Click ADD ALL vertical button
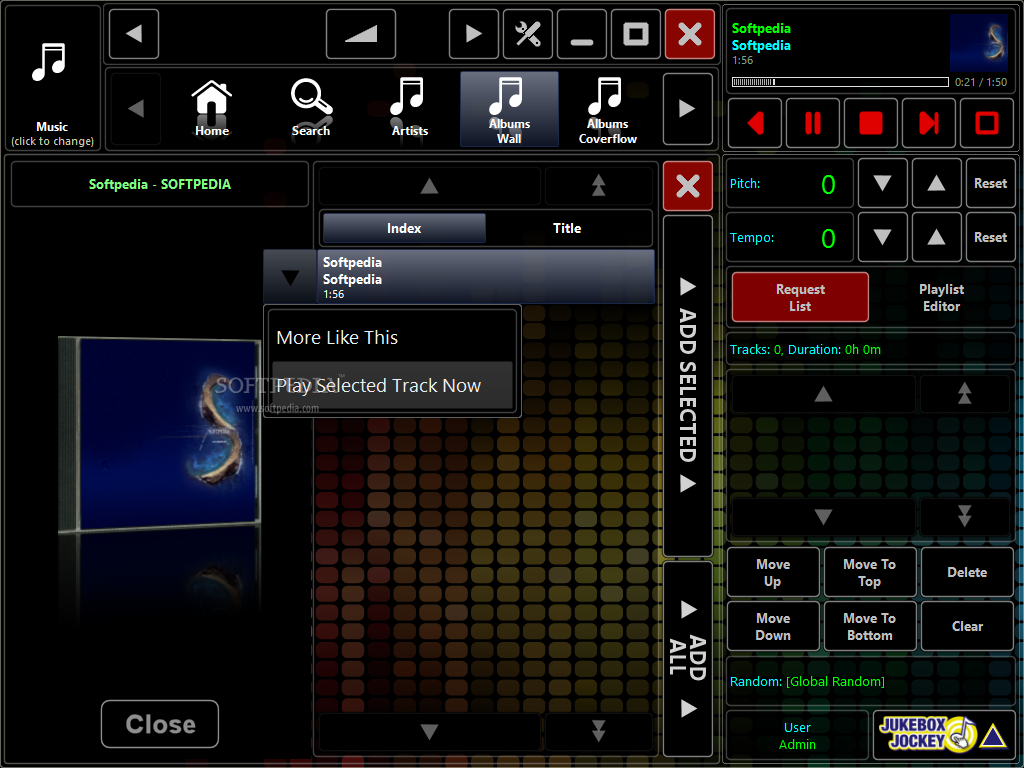 click(x=688, y=658)
